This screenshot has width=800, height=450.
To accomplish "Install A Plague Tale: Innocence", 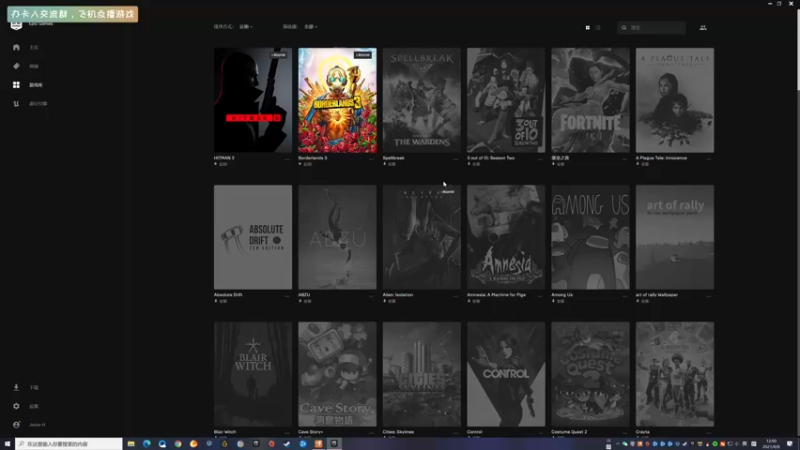I will click(x=642, y=164).
